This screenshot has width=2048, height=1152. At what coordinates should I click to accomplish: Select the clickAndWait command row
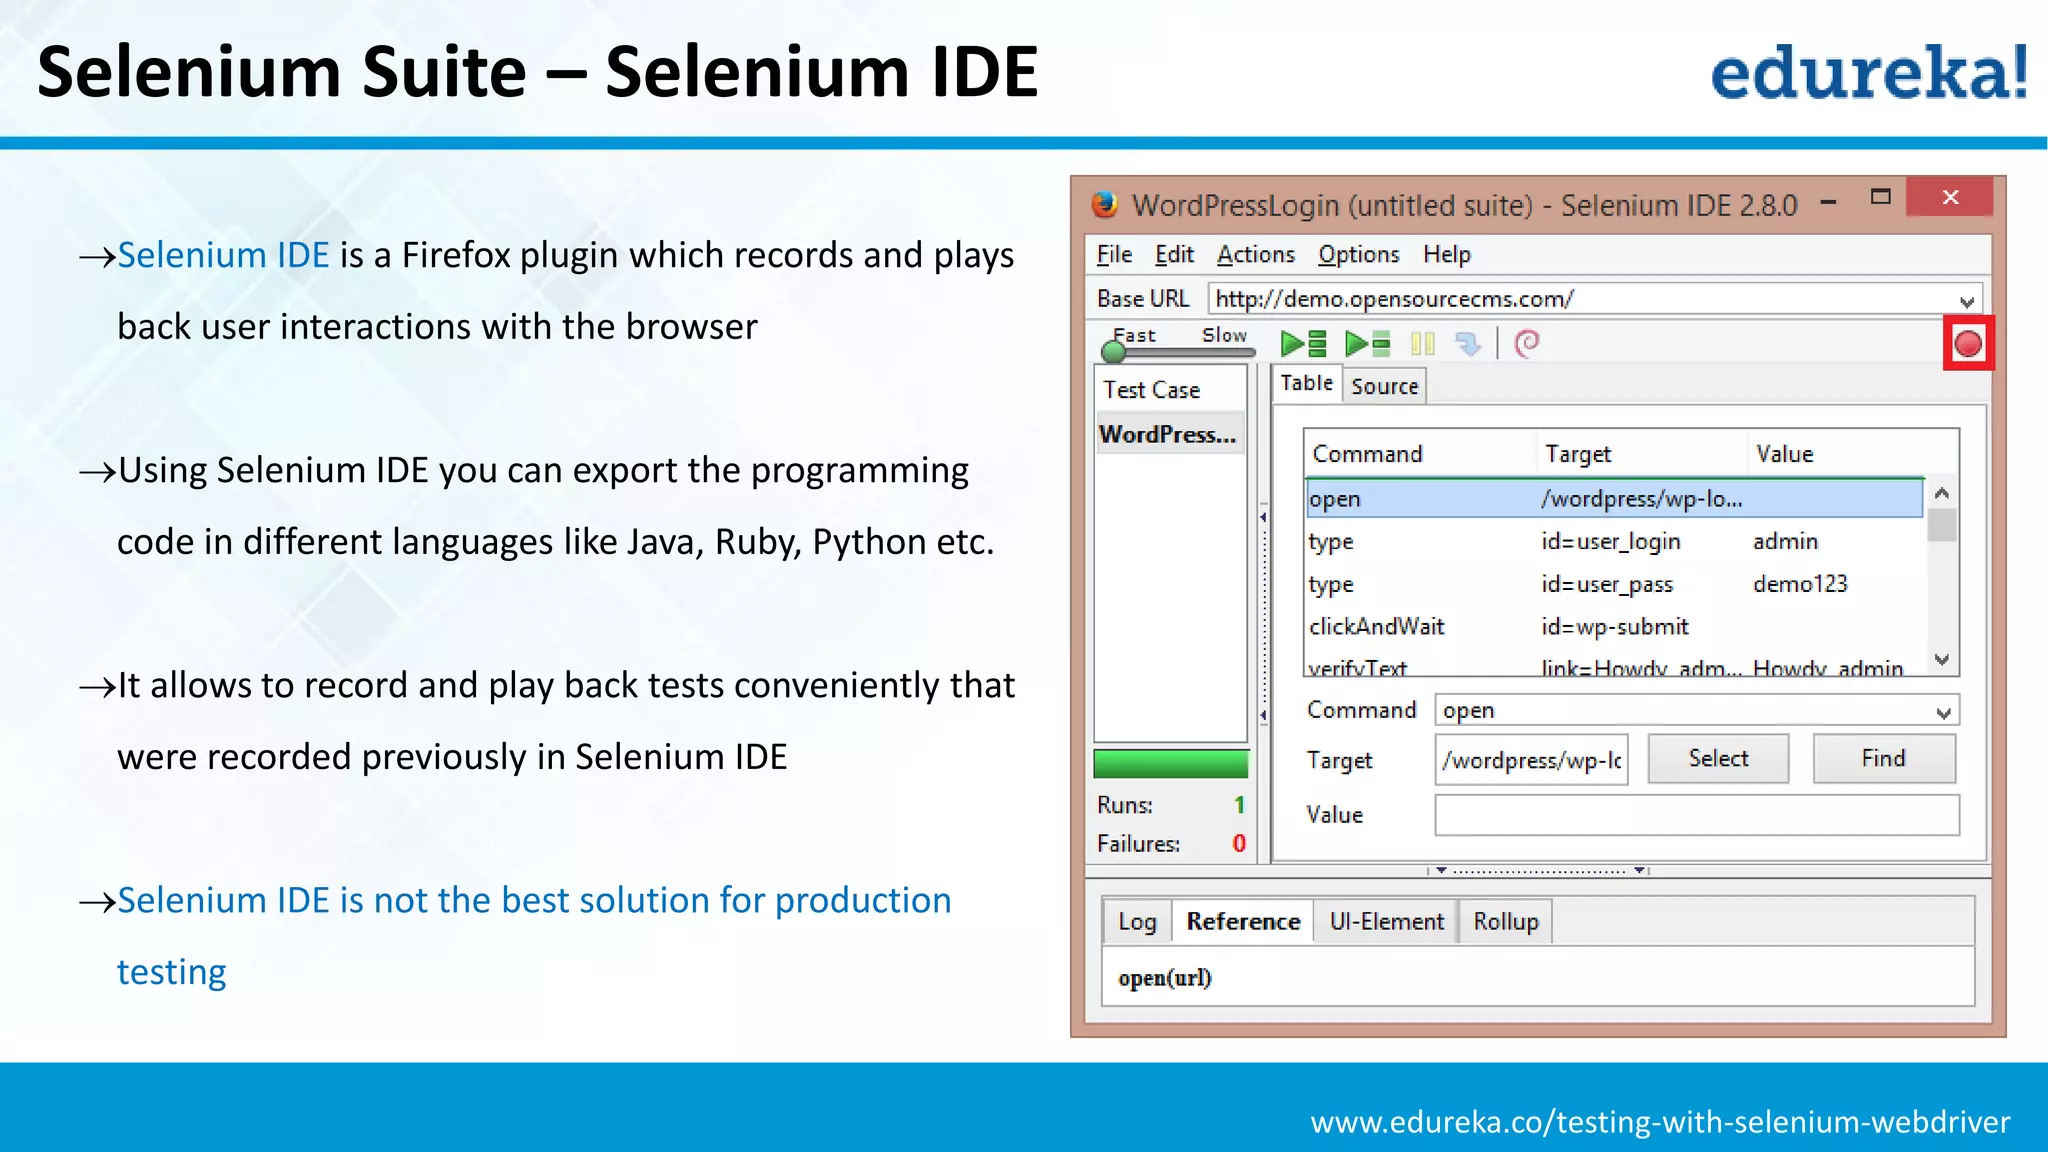[x=1614, y=626]
